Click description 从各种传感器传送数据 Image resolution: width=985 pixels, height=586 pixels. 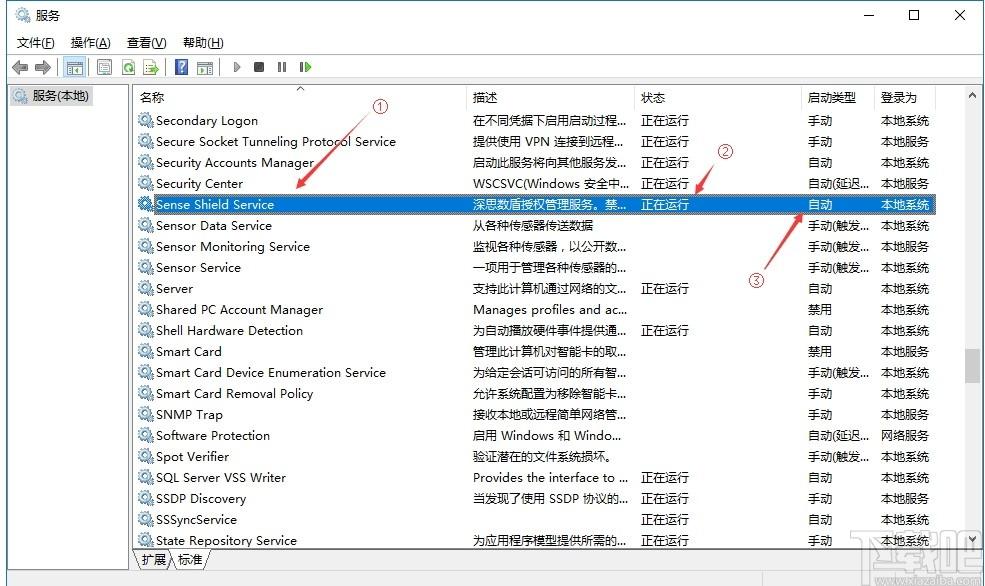click(x=533, y=225)
